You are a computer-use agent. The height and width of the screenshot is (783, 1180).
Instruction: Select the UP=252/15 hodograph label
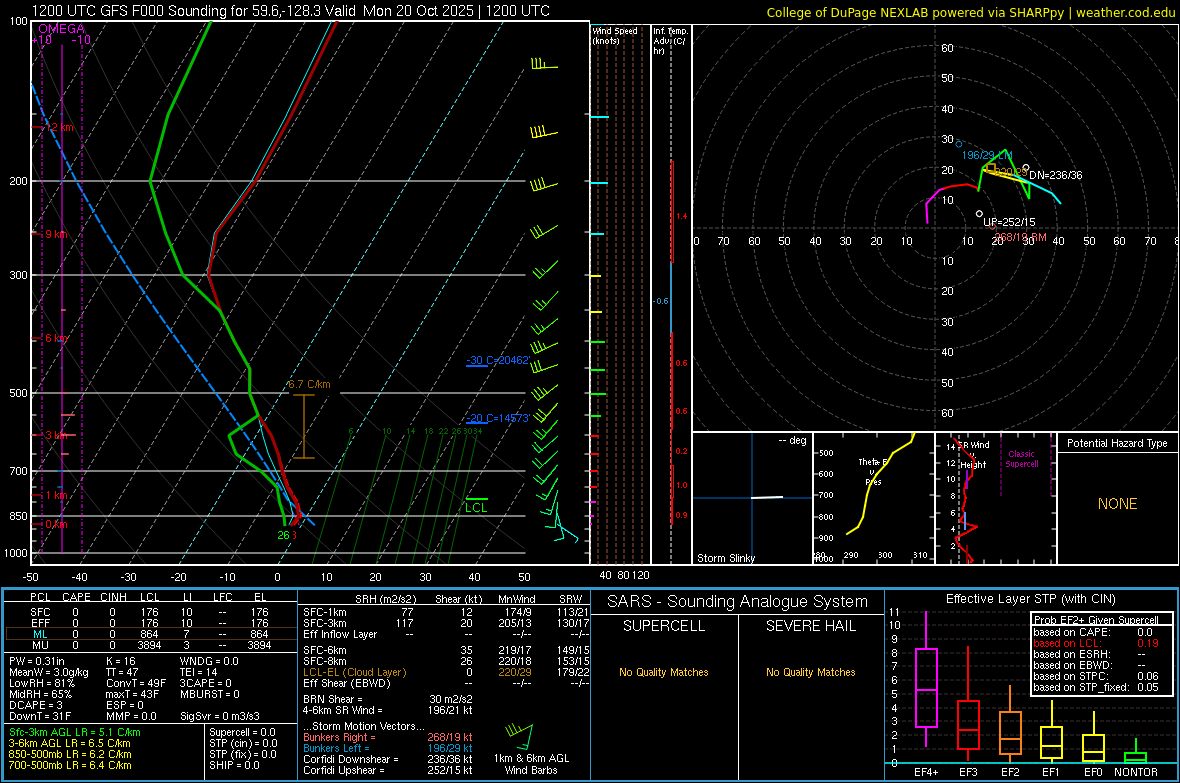pos(1009,222)
